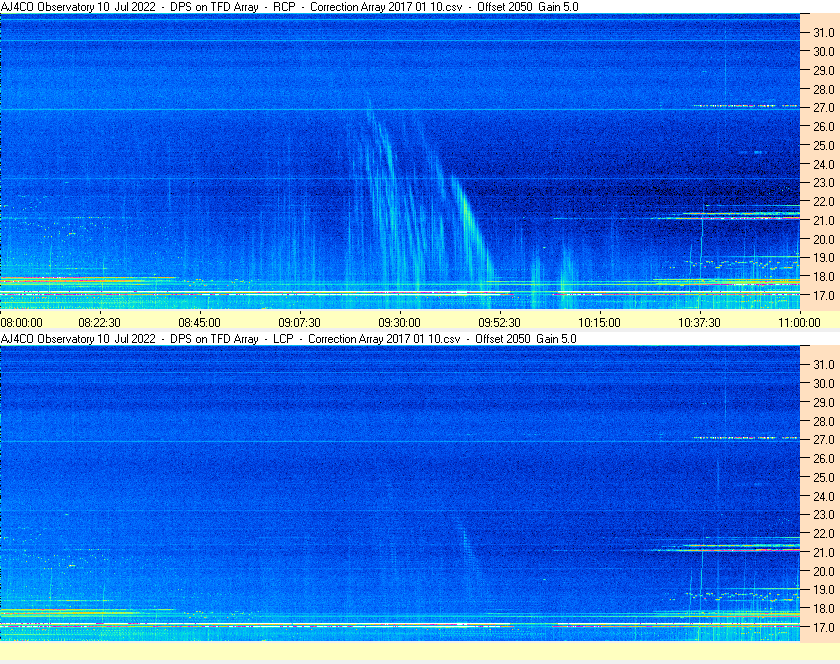Click the 31.0 frequency label on LCP plot
This screenshot has height=664, width=840.
824,364
